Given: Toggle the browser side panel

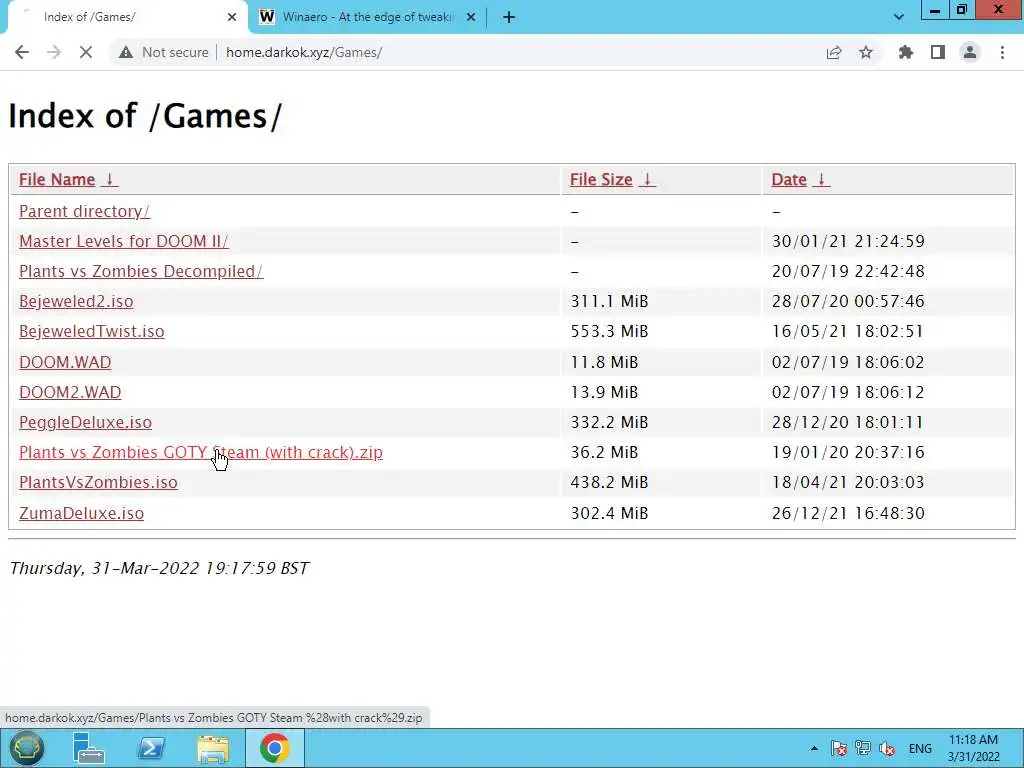Looking at the screenshot, I should (x=938, y=52).
